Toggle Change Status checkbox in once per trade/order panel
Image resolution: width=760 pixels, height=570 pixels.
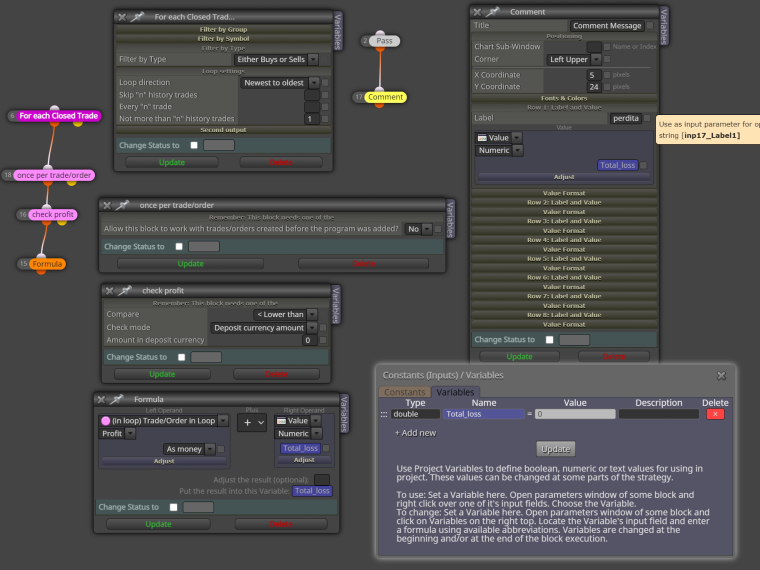[x=179, y=247]
